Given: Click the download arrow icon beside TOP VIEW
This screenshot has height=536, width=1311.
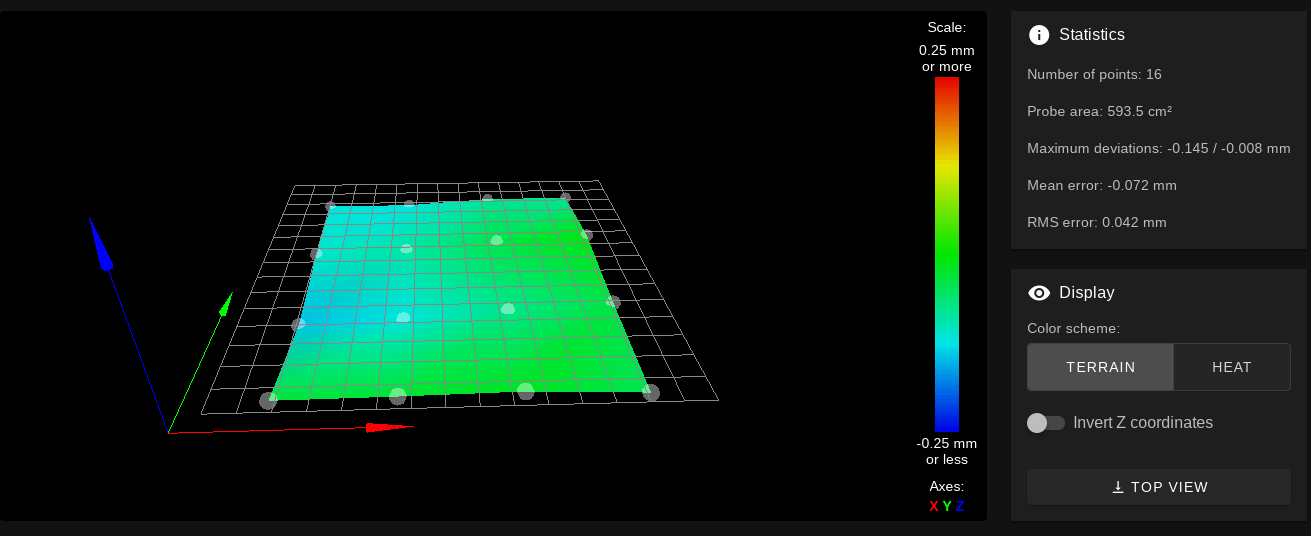Looking at the screenshot, I should tap(1118, 487).
